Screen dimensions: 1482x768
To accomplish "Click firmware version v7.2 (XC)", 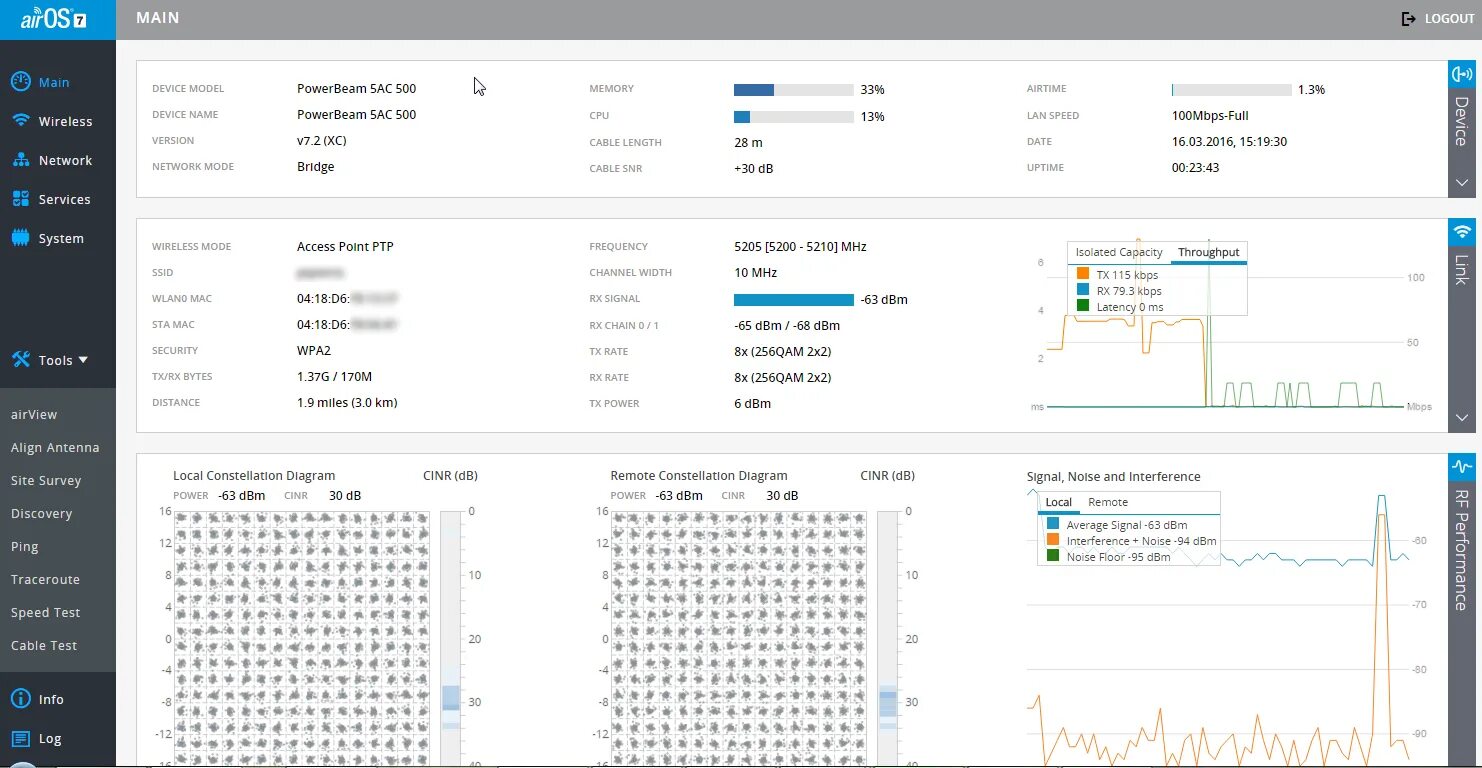I will pyautogui.click(x=322, y=140).
